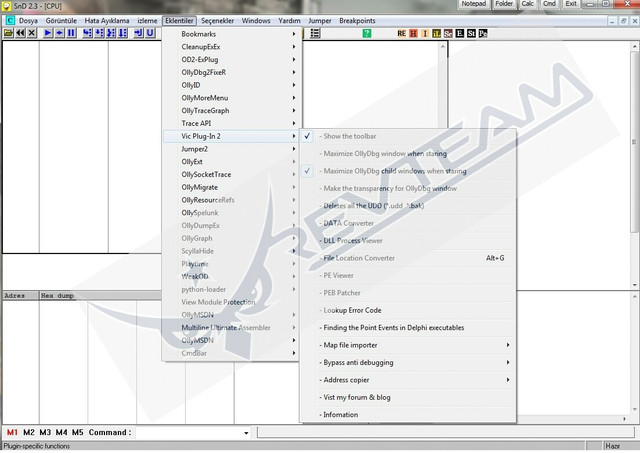Click the Close program X toolbar icon
640x453 pixels.
point(32,33)
